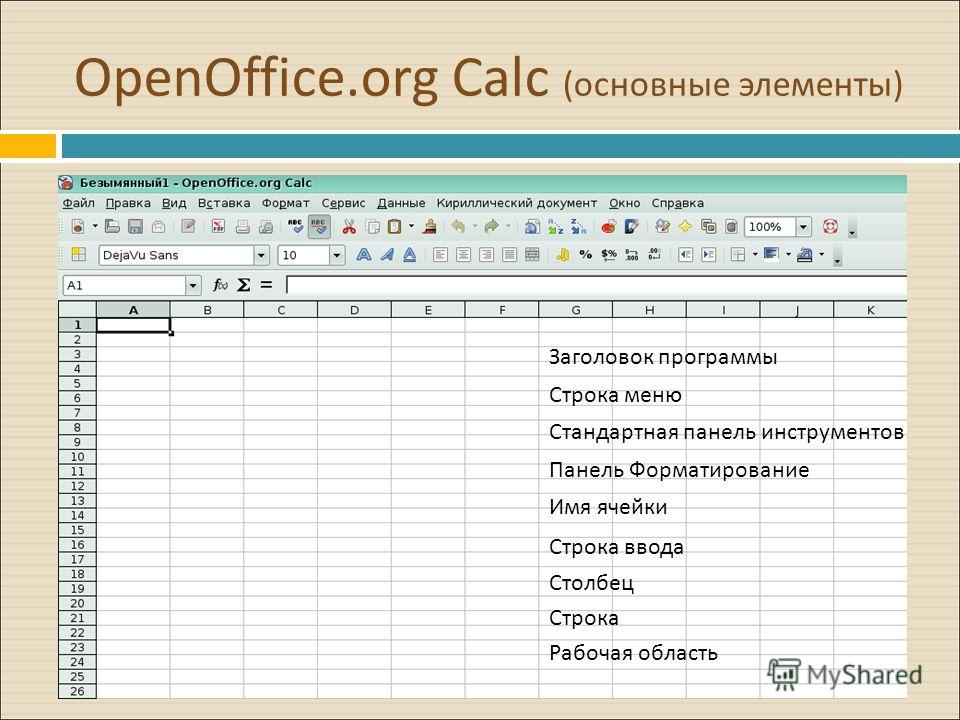Export directly as PDF icon
Screen dimensions: 960x720
(x=219, y=227)
